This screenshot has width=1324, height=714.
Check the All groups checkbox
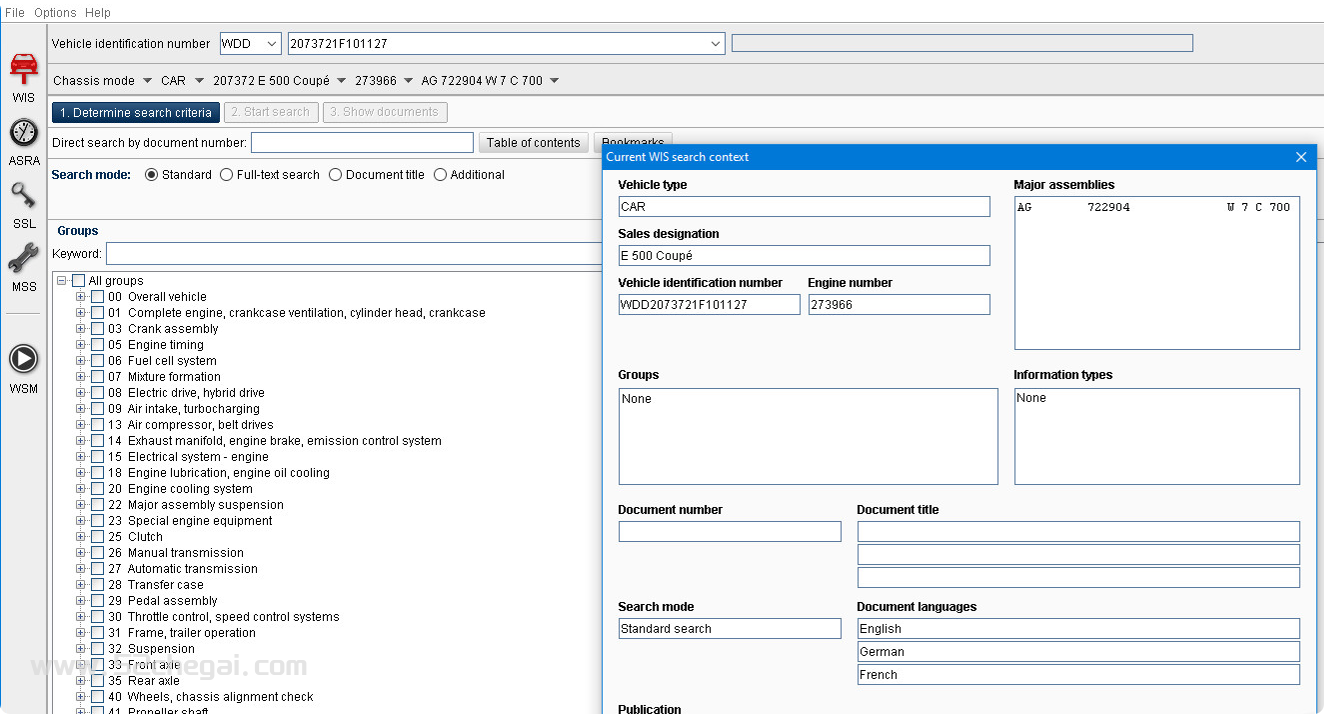pos(79,281)
